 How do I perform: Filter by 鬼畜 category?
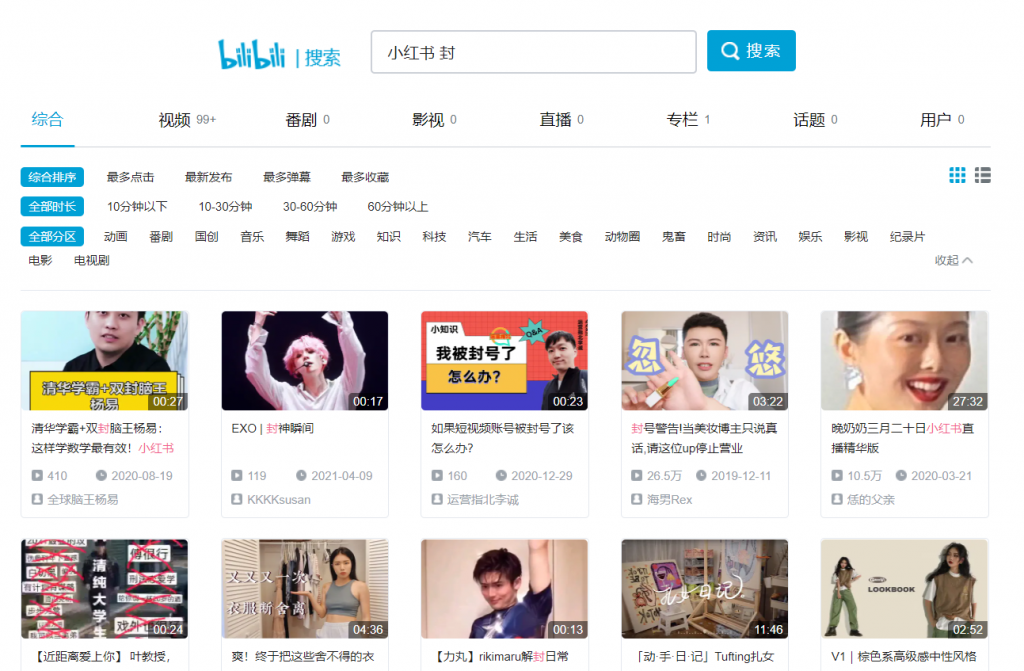pyautogui.click(x=674, y=237)
